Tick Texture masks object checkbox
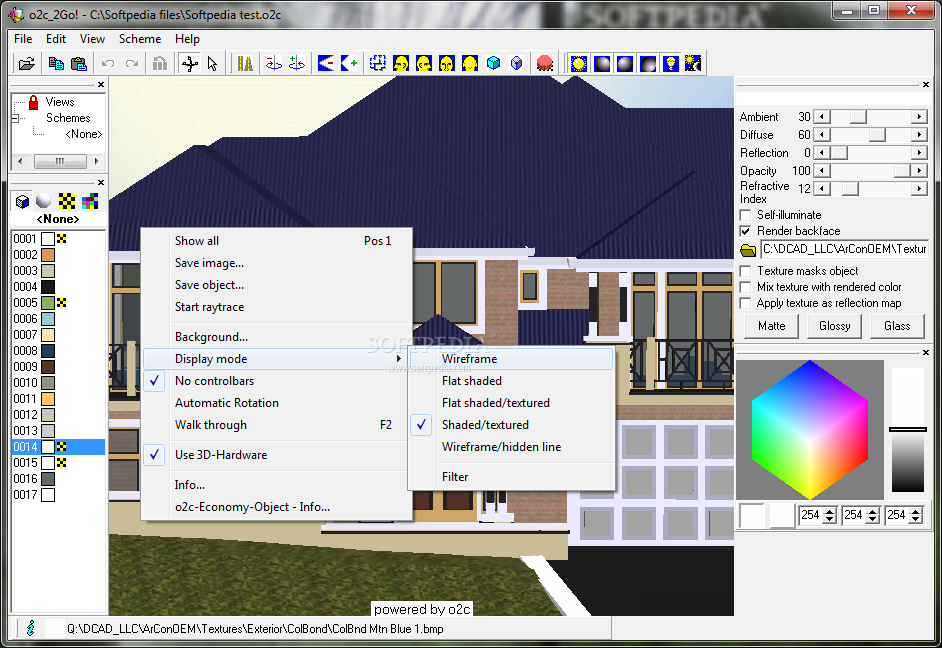Image resolution: width=942 pixels, height=648 pixels. pyautogui.click(x=746, y=271)
